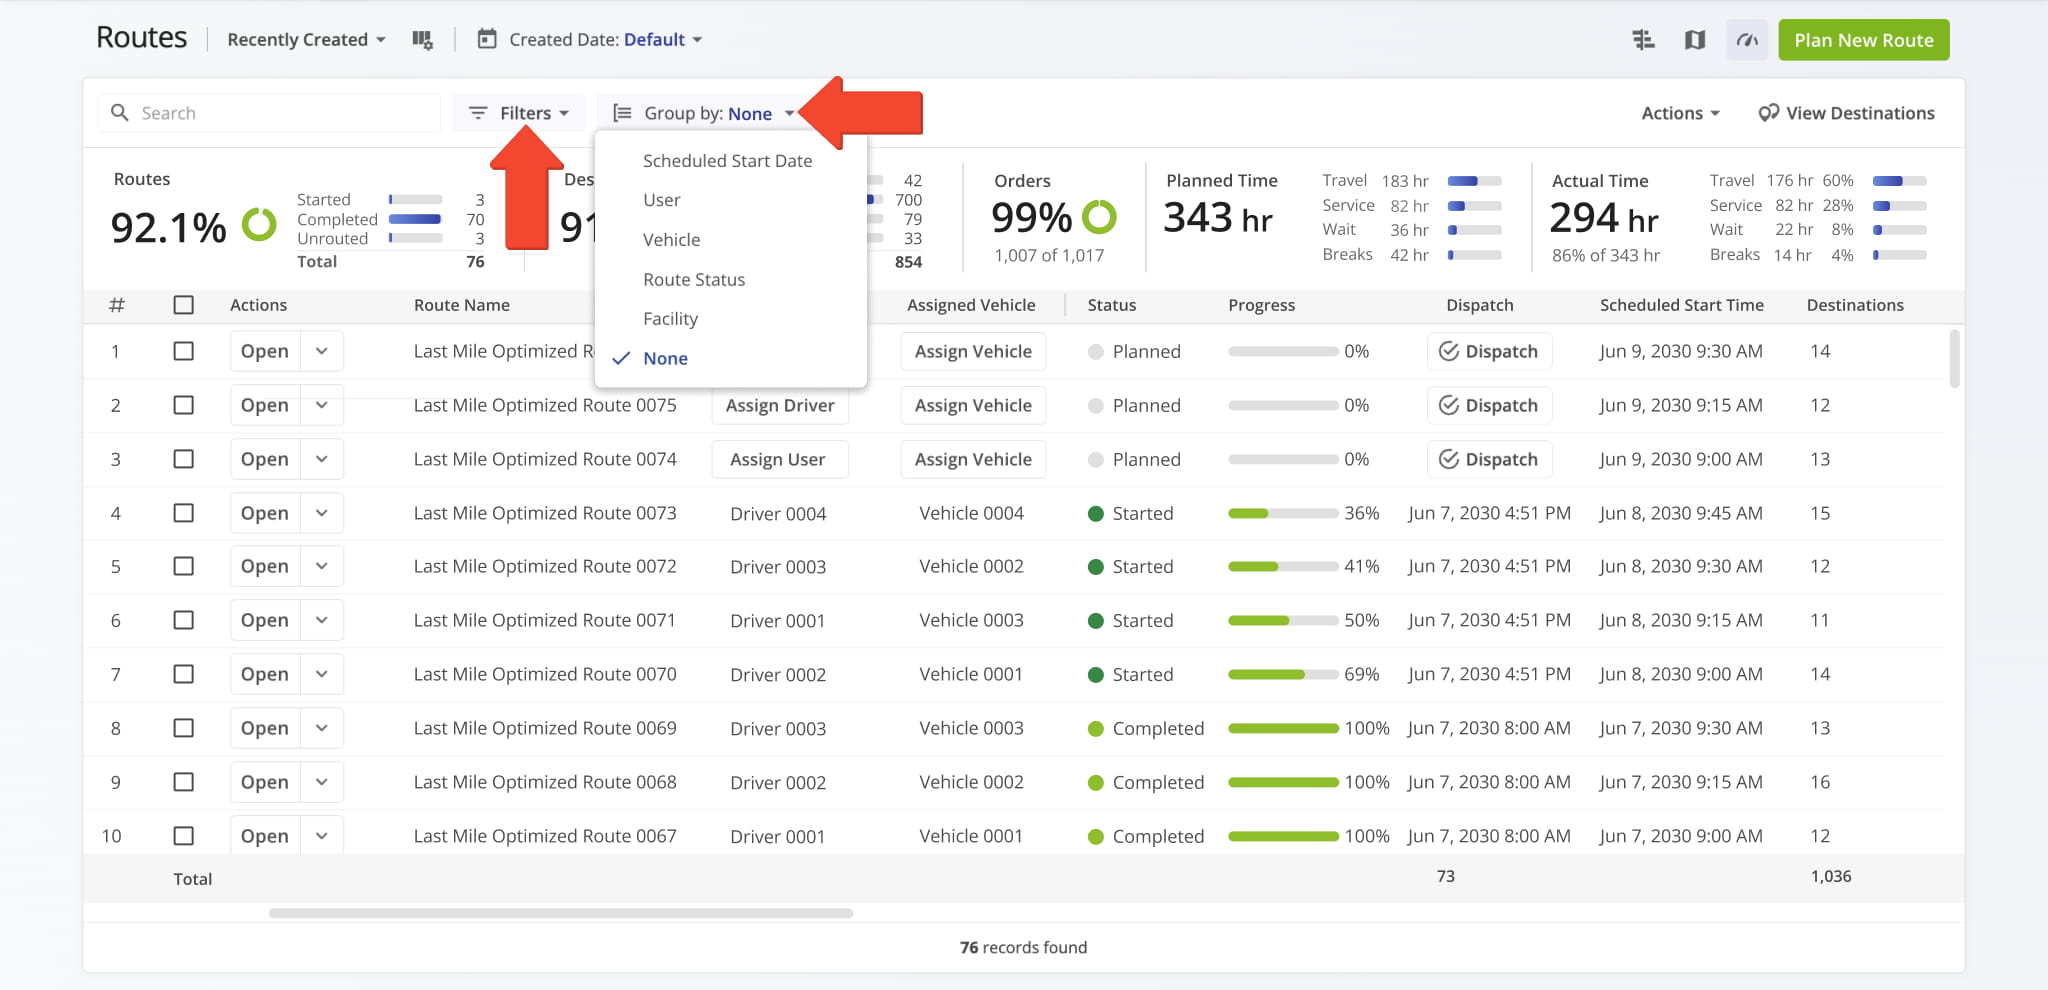This screenshot has height=990, width=2048.
Task: Click the calendar icon next to Created Date
Action: click(487, 40)
